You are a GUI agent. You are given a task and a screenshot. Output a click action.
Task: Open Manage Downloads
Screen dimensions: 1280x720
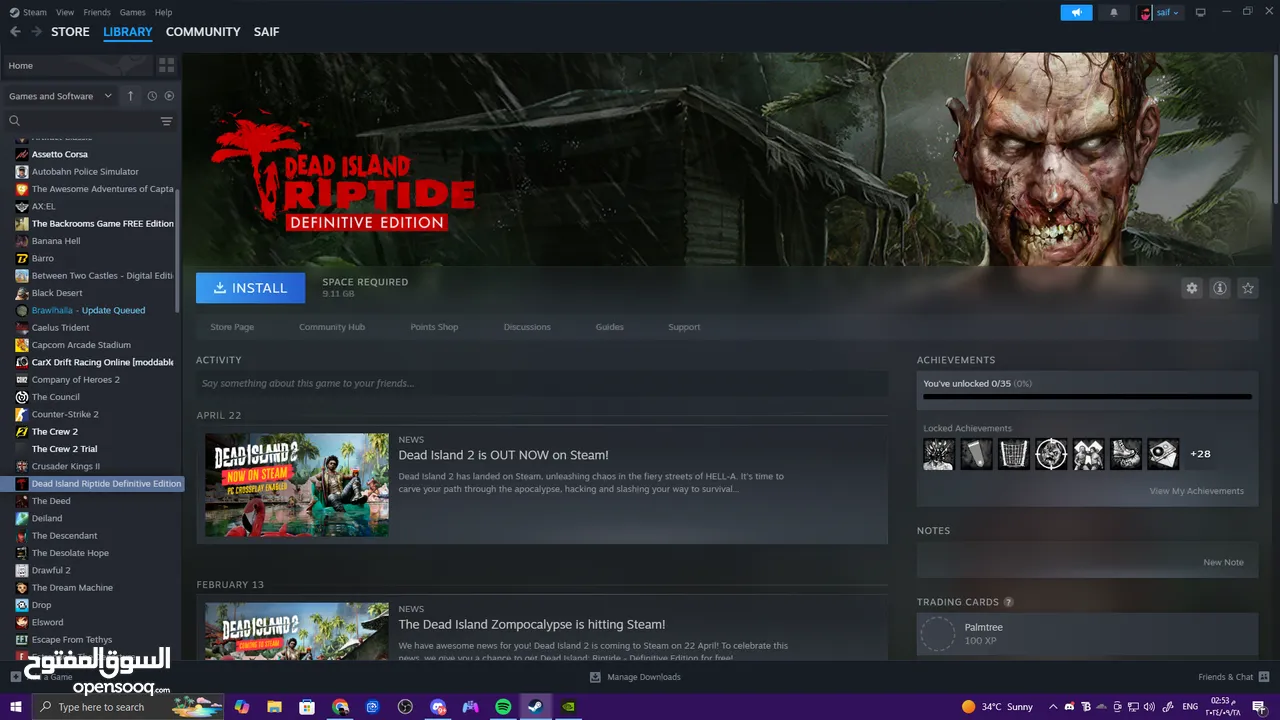coord(635,677)
